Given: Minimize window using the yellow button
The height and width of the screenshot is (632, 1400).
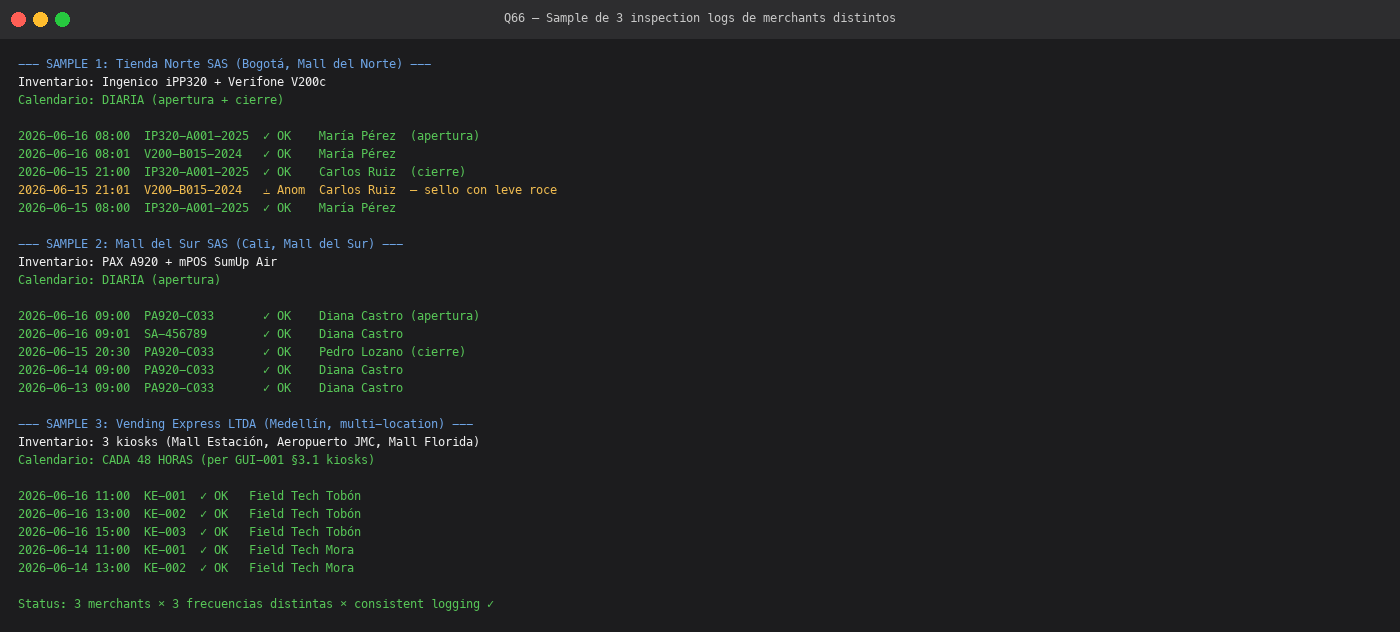Looking at the screenshot, I should coord(40,19).
